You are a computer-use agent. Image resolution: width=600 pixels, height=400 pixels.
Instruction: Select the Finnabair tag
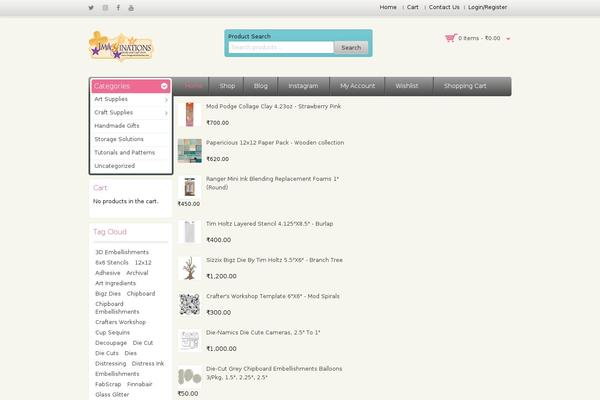pos(140,384)
